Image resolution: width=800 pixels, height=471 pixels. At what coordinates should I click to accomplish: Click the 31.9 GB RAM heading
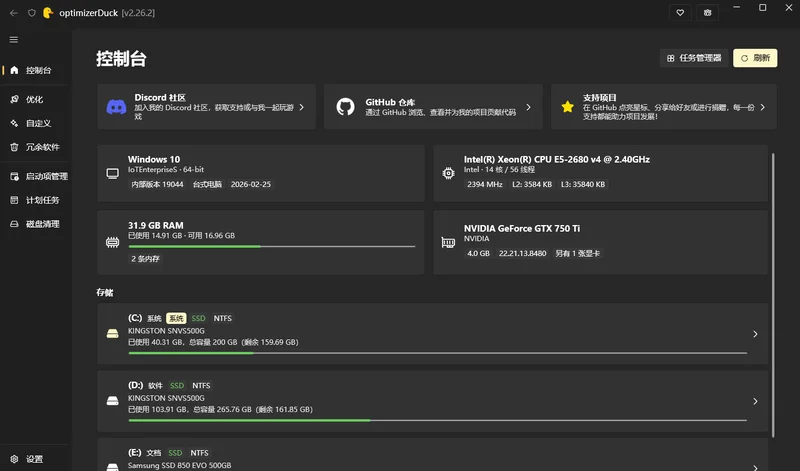(156, 225)
